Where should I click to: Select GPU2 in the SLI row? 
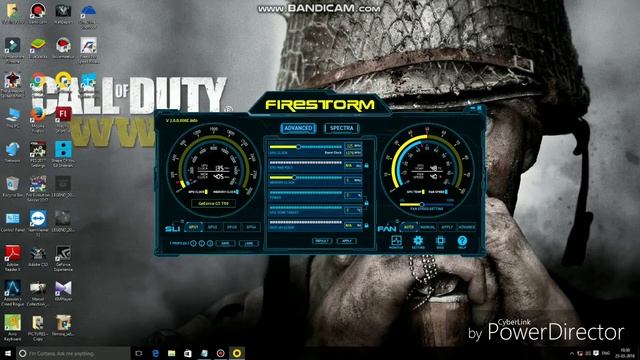(213, 227)
